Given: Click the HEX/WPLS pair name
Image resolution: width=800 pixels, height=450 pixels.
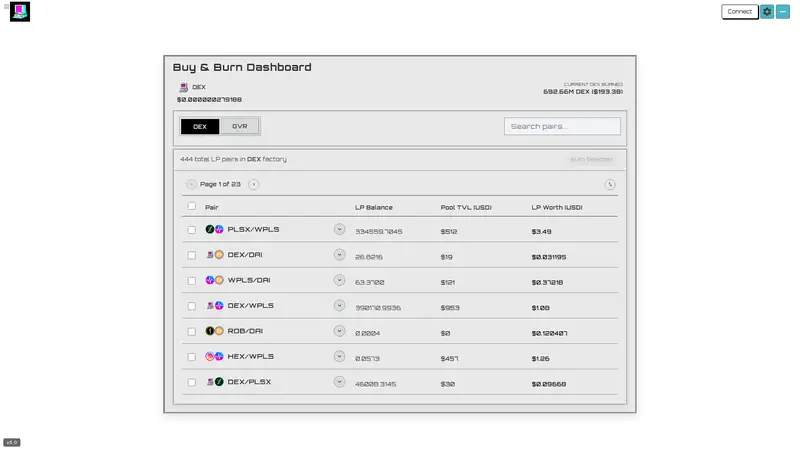Looking at the screenshot, I should click(x=251, y=357).
